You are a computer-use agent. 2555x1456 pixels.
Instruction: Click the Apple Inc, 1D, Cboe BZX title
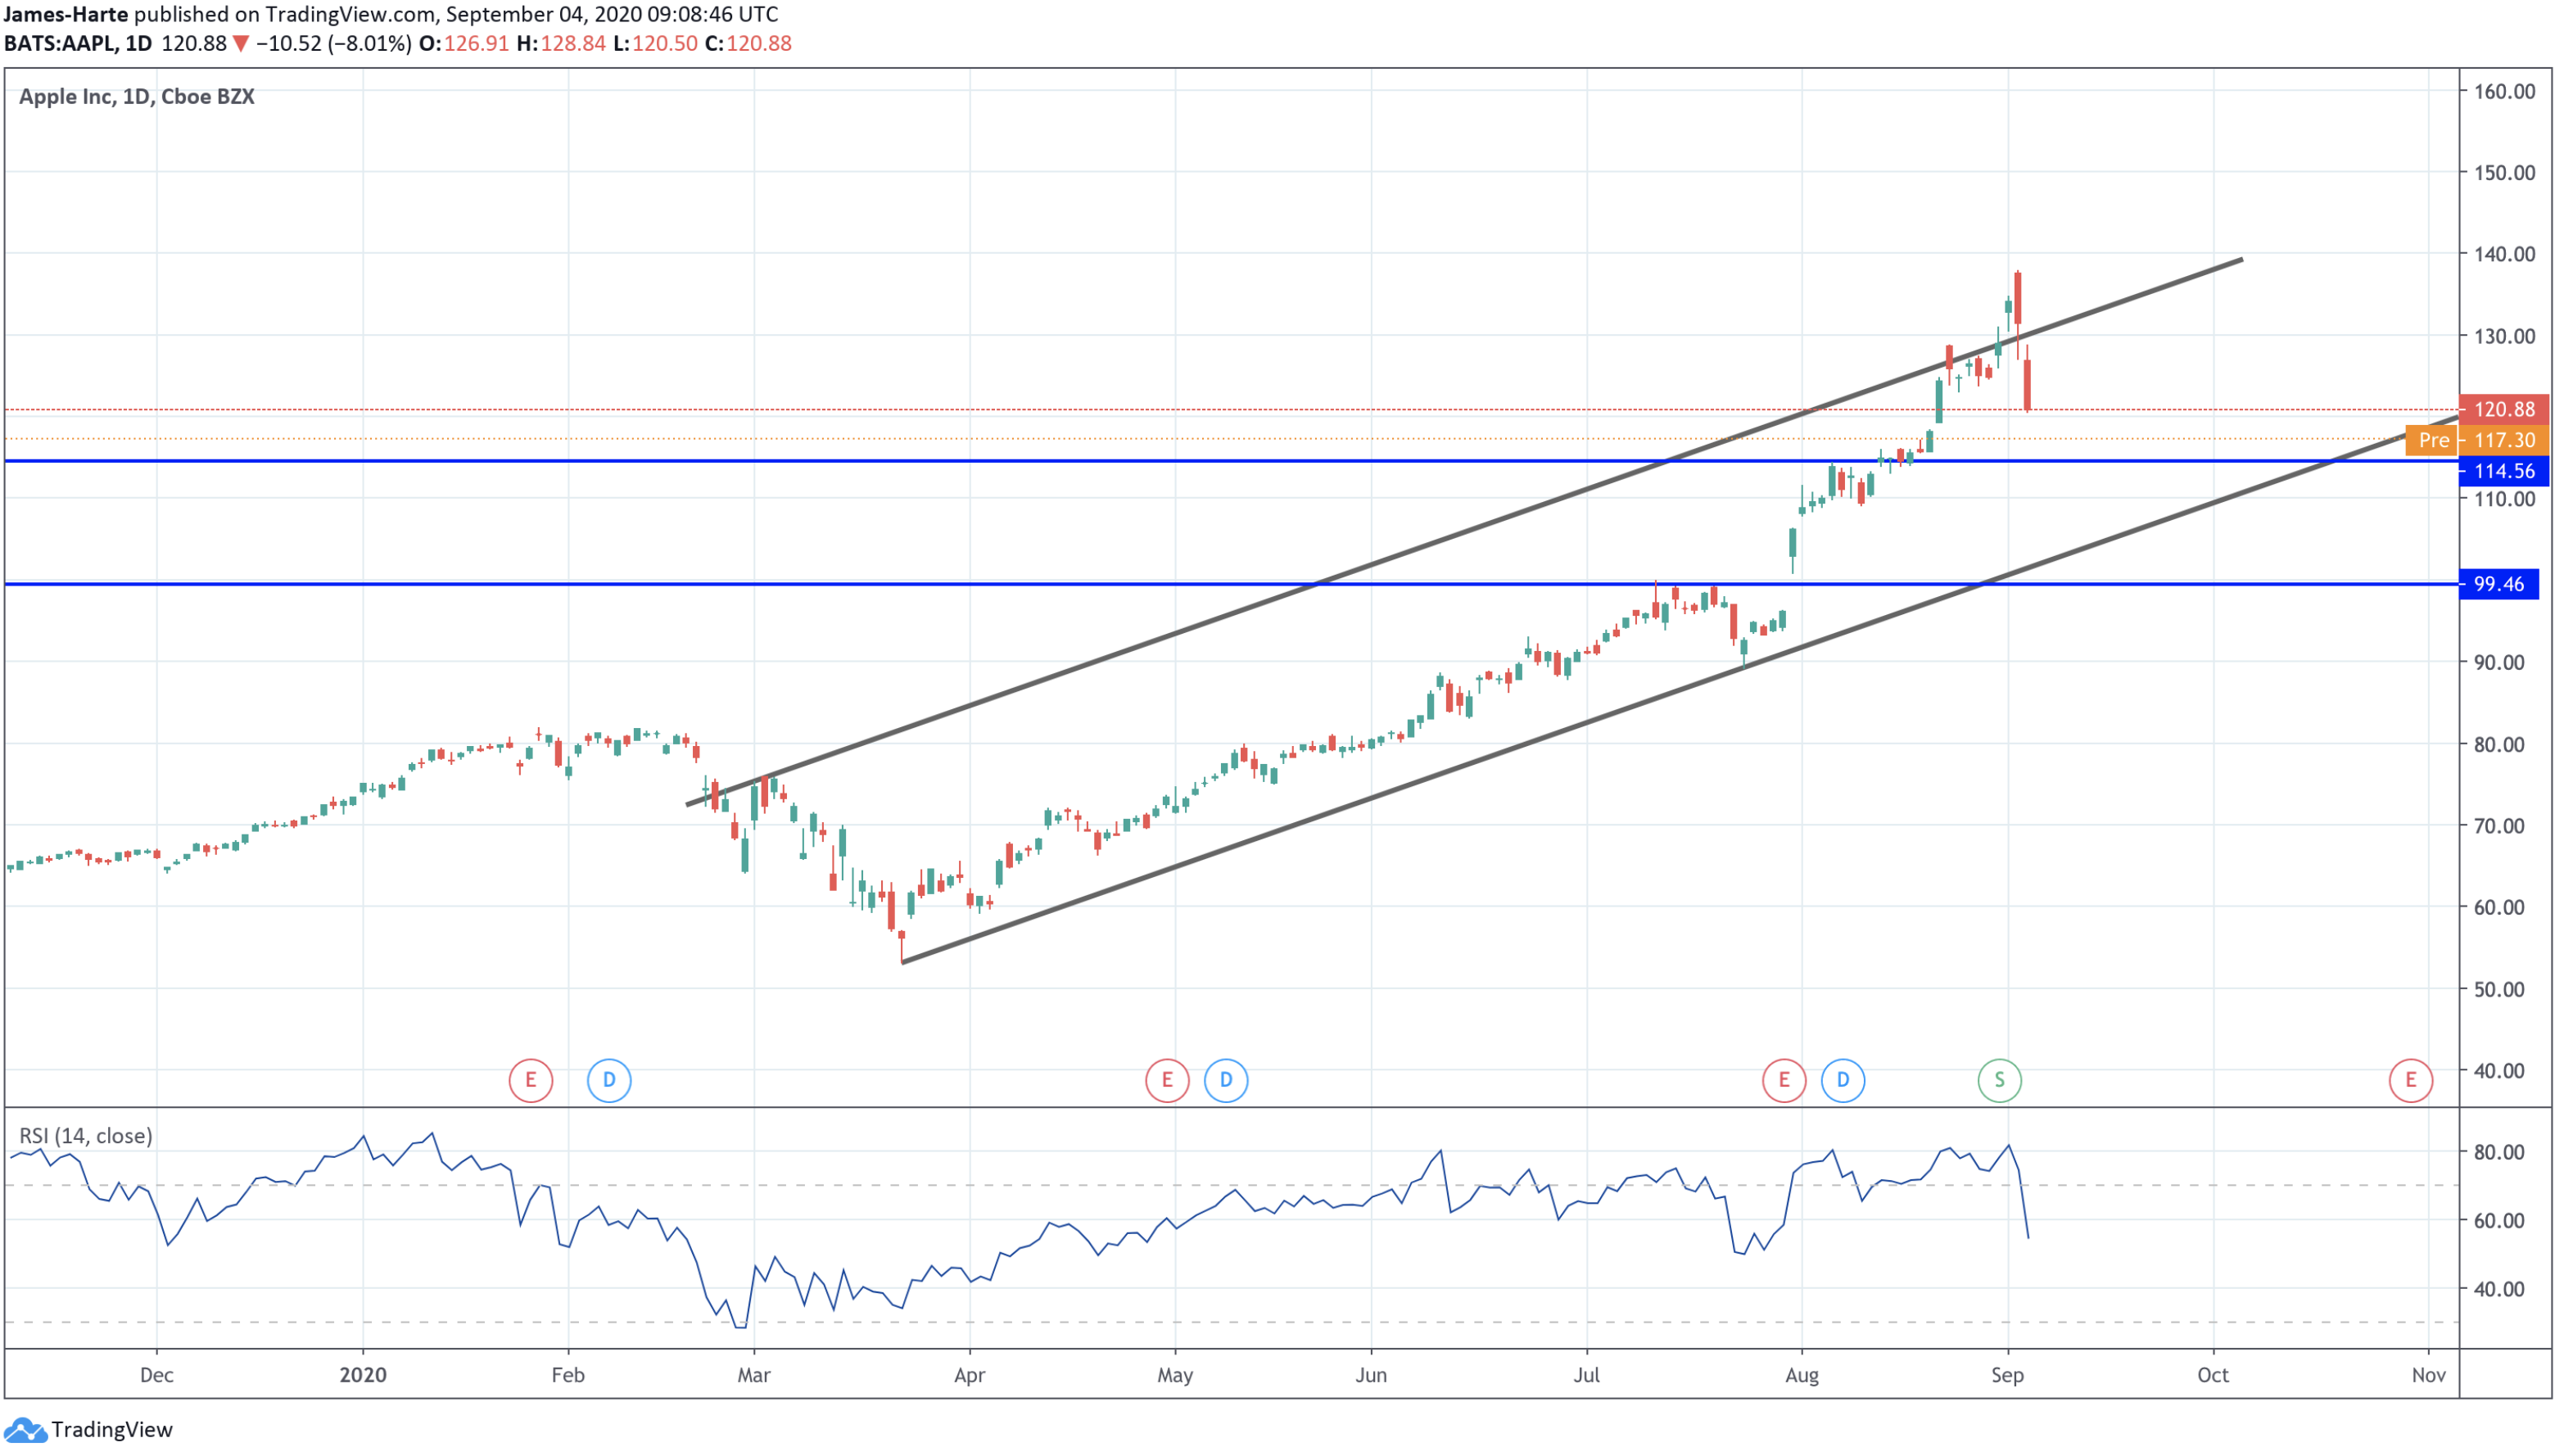click(137, 97)
